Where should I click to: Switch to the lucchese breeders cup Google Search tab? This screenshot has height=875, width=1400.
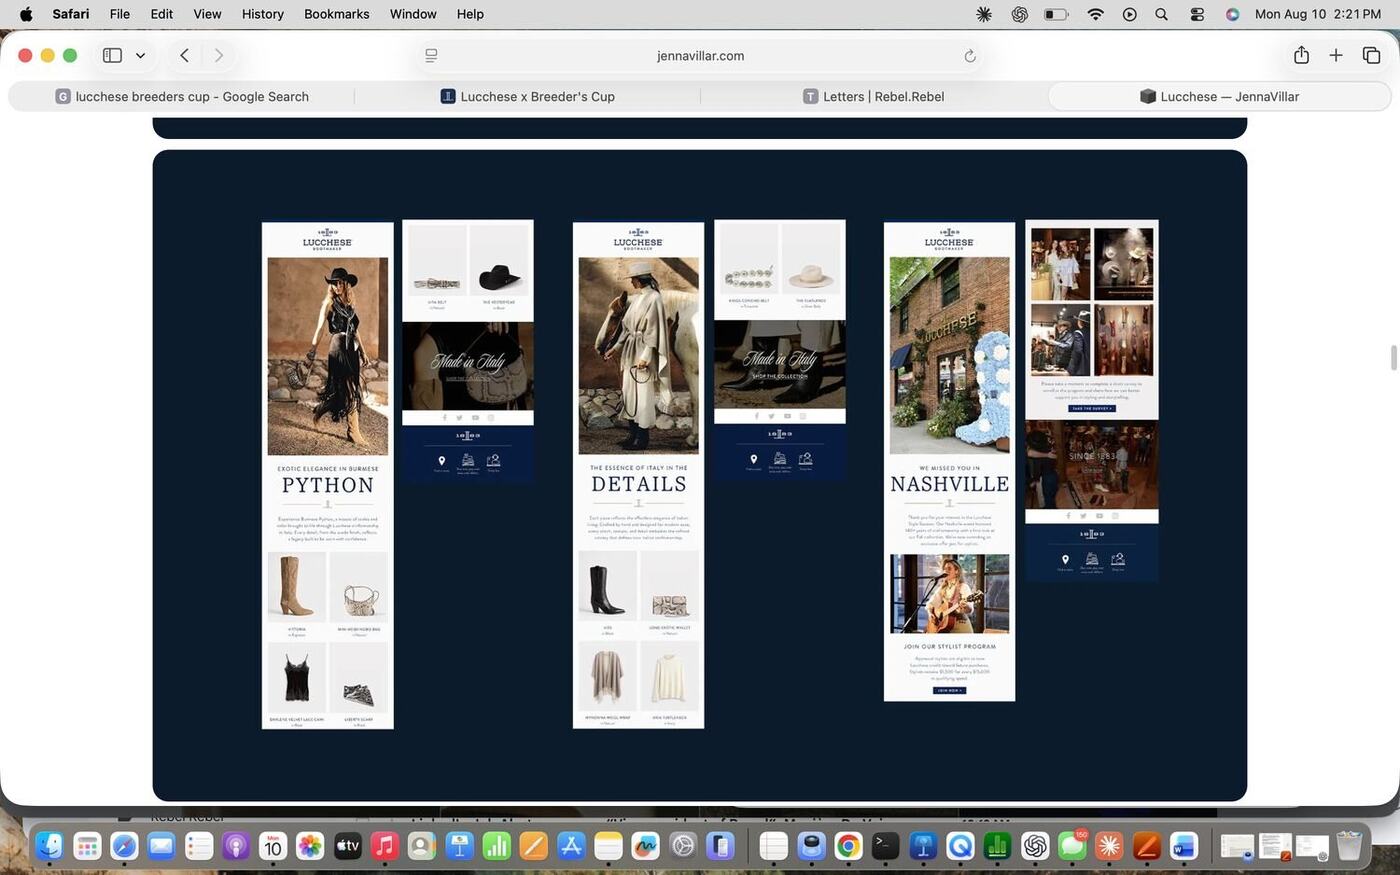(x=182, y=97)
